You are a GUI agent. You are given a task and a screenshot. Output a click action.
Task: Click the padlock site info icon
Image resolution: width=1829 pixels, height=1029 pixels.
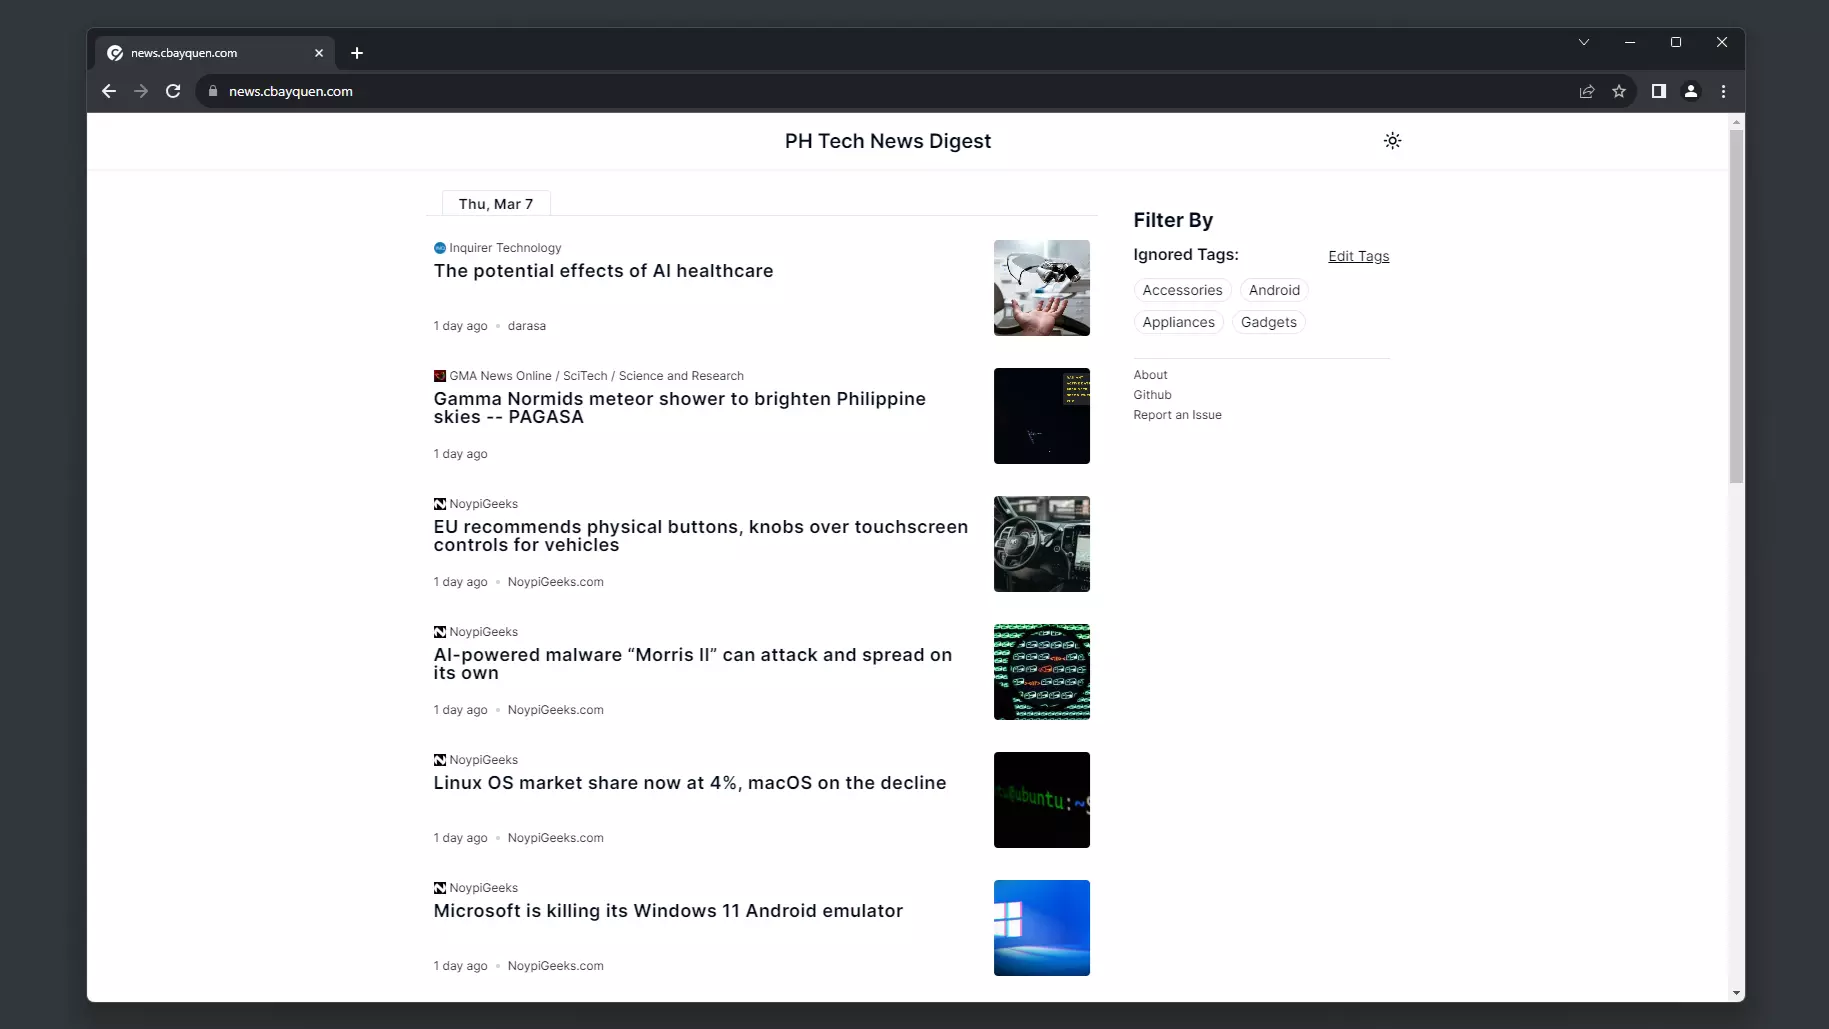point(212,91)
